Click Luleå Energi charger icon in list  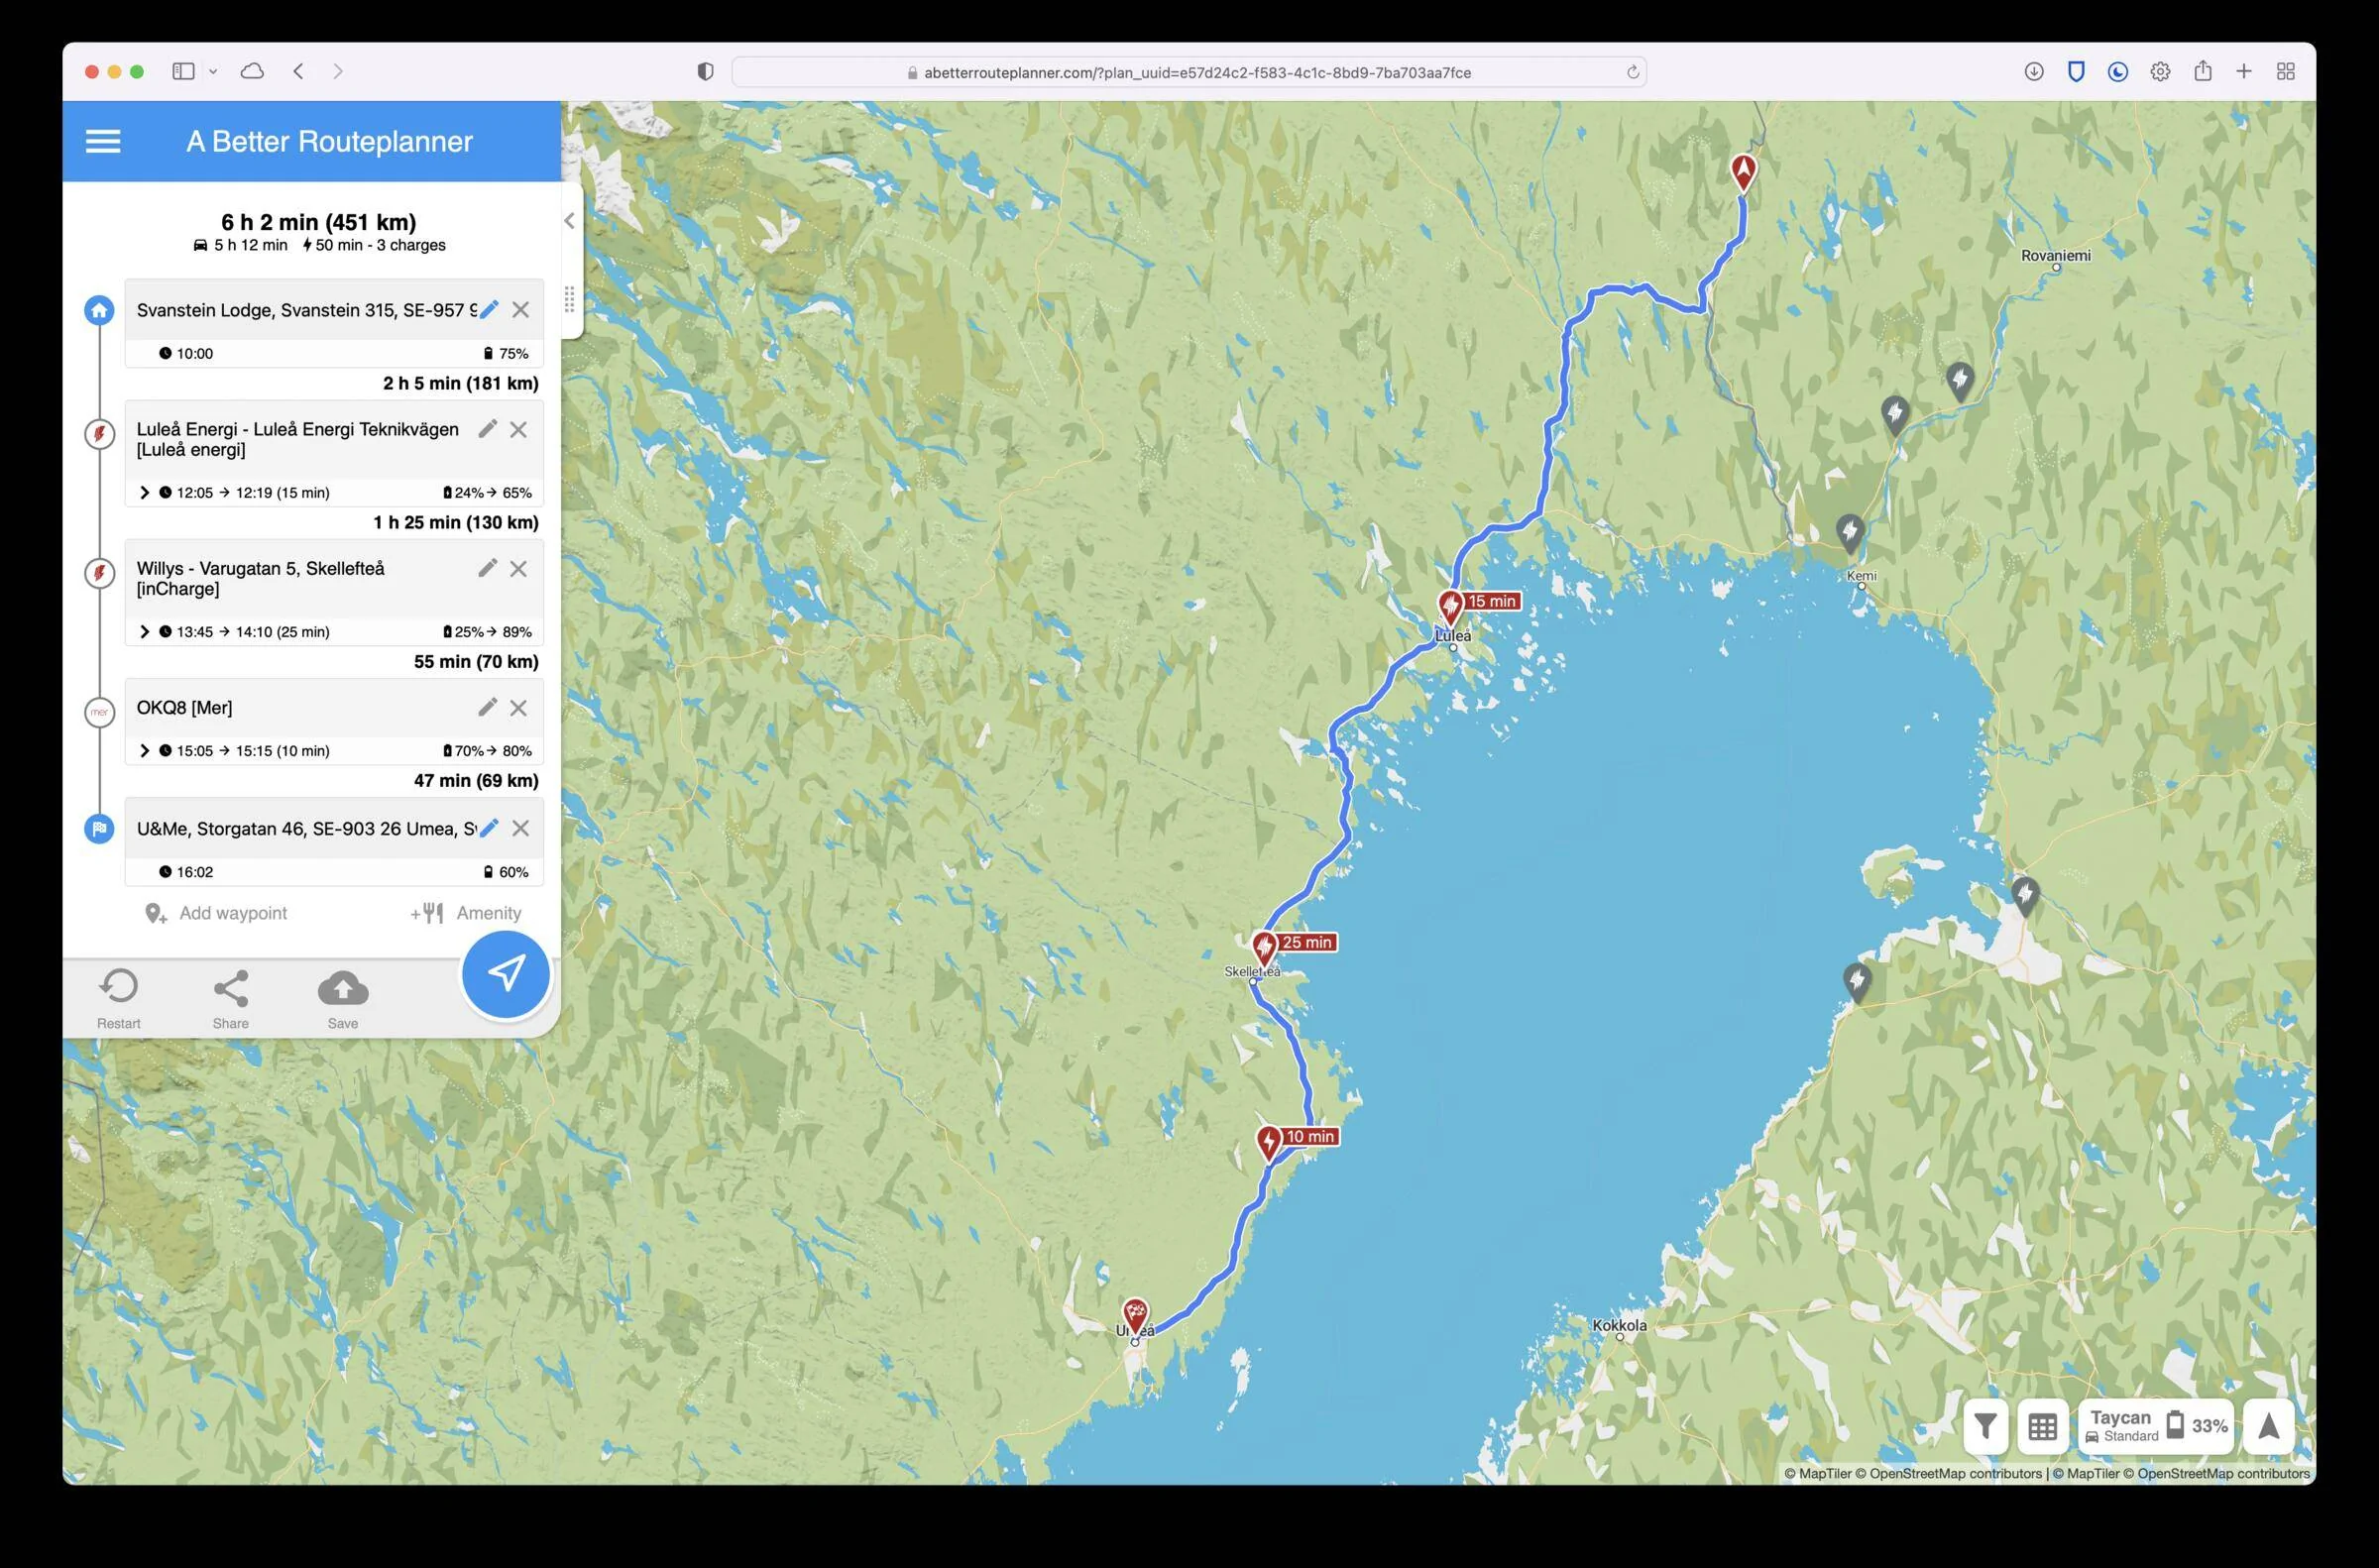(99, 433)
